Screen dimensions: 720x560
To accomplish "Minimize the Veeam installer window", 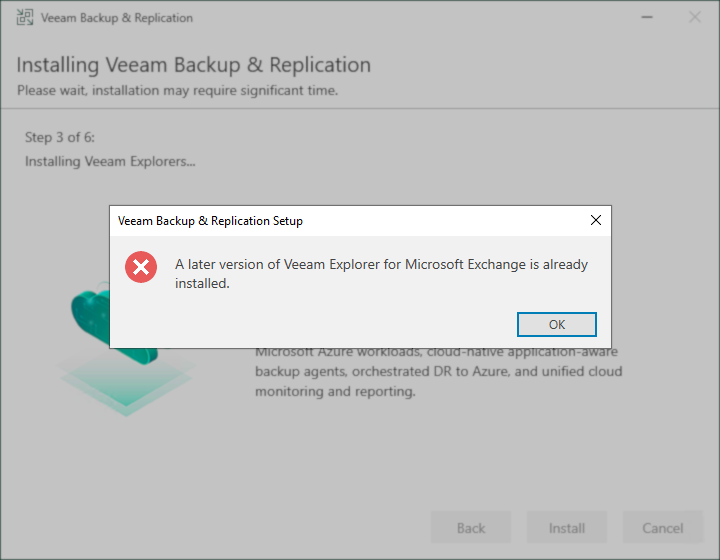I will 647,17.
